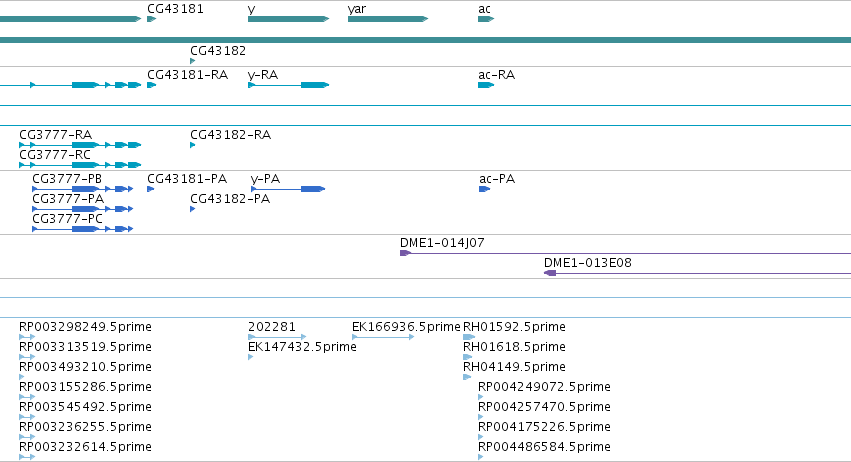The image size is (851, 462).
Task: Select the CG43182 gene label
Action: pyautogui.click(x=218, y=50)
